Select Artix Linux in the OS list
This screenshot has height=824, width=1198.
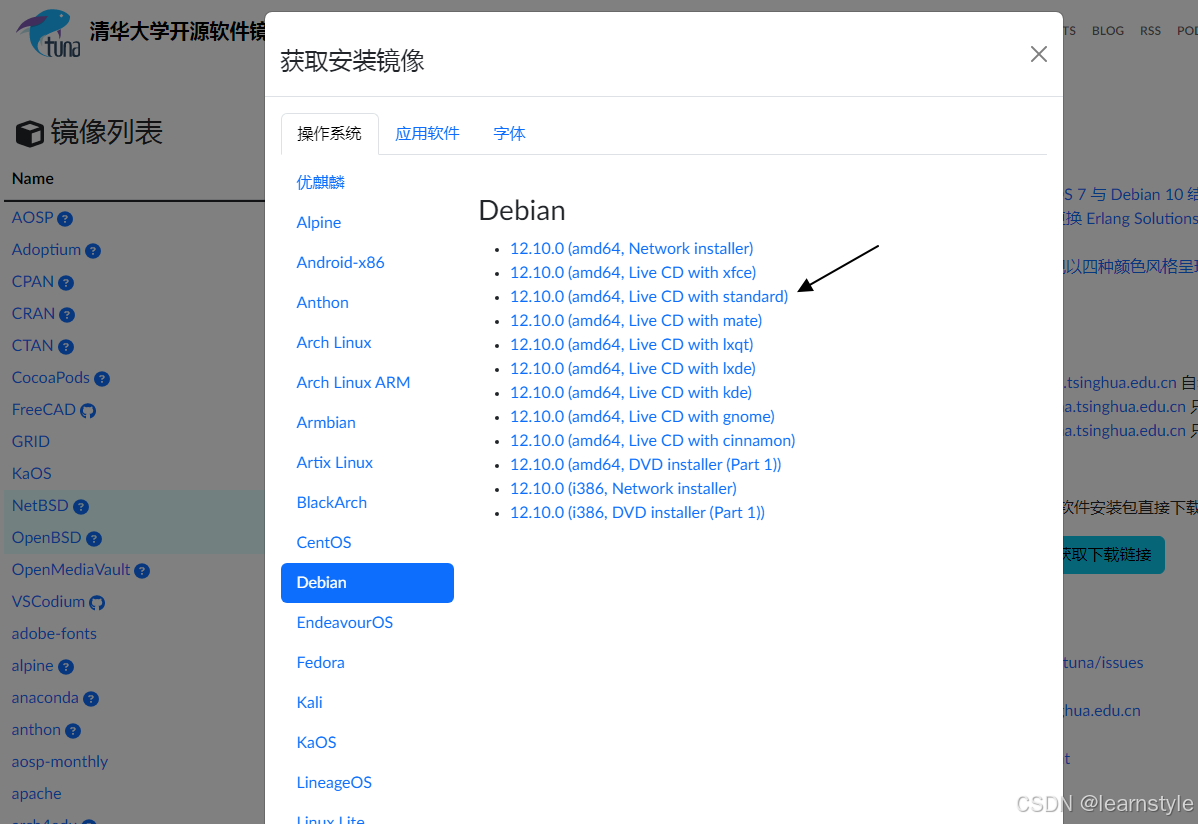pos(335,462)
